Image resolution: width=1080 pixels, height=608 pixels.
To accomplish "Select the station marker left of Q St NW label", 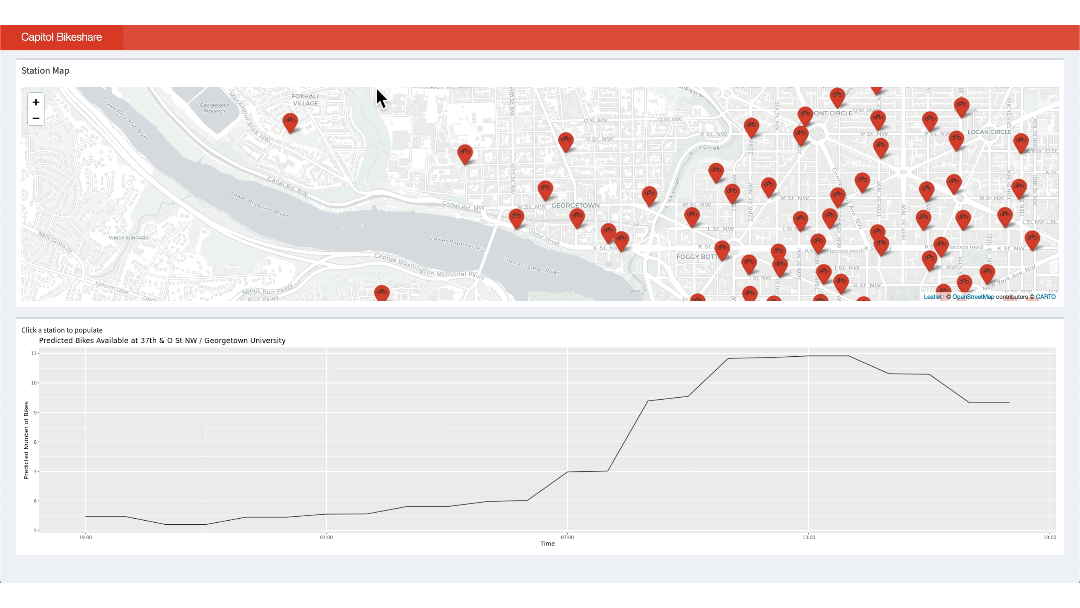I will 566,141.
